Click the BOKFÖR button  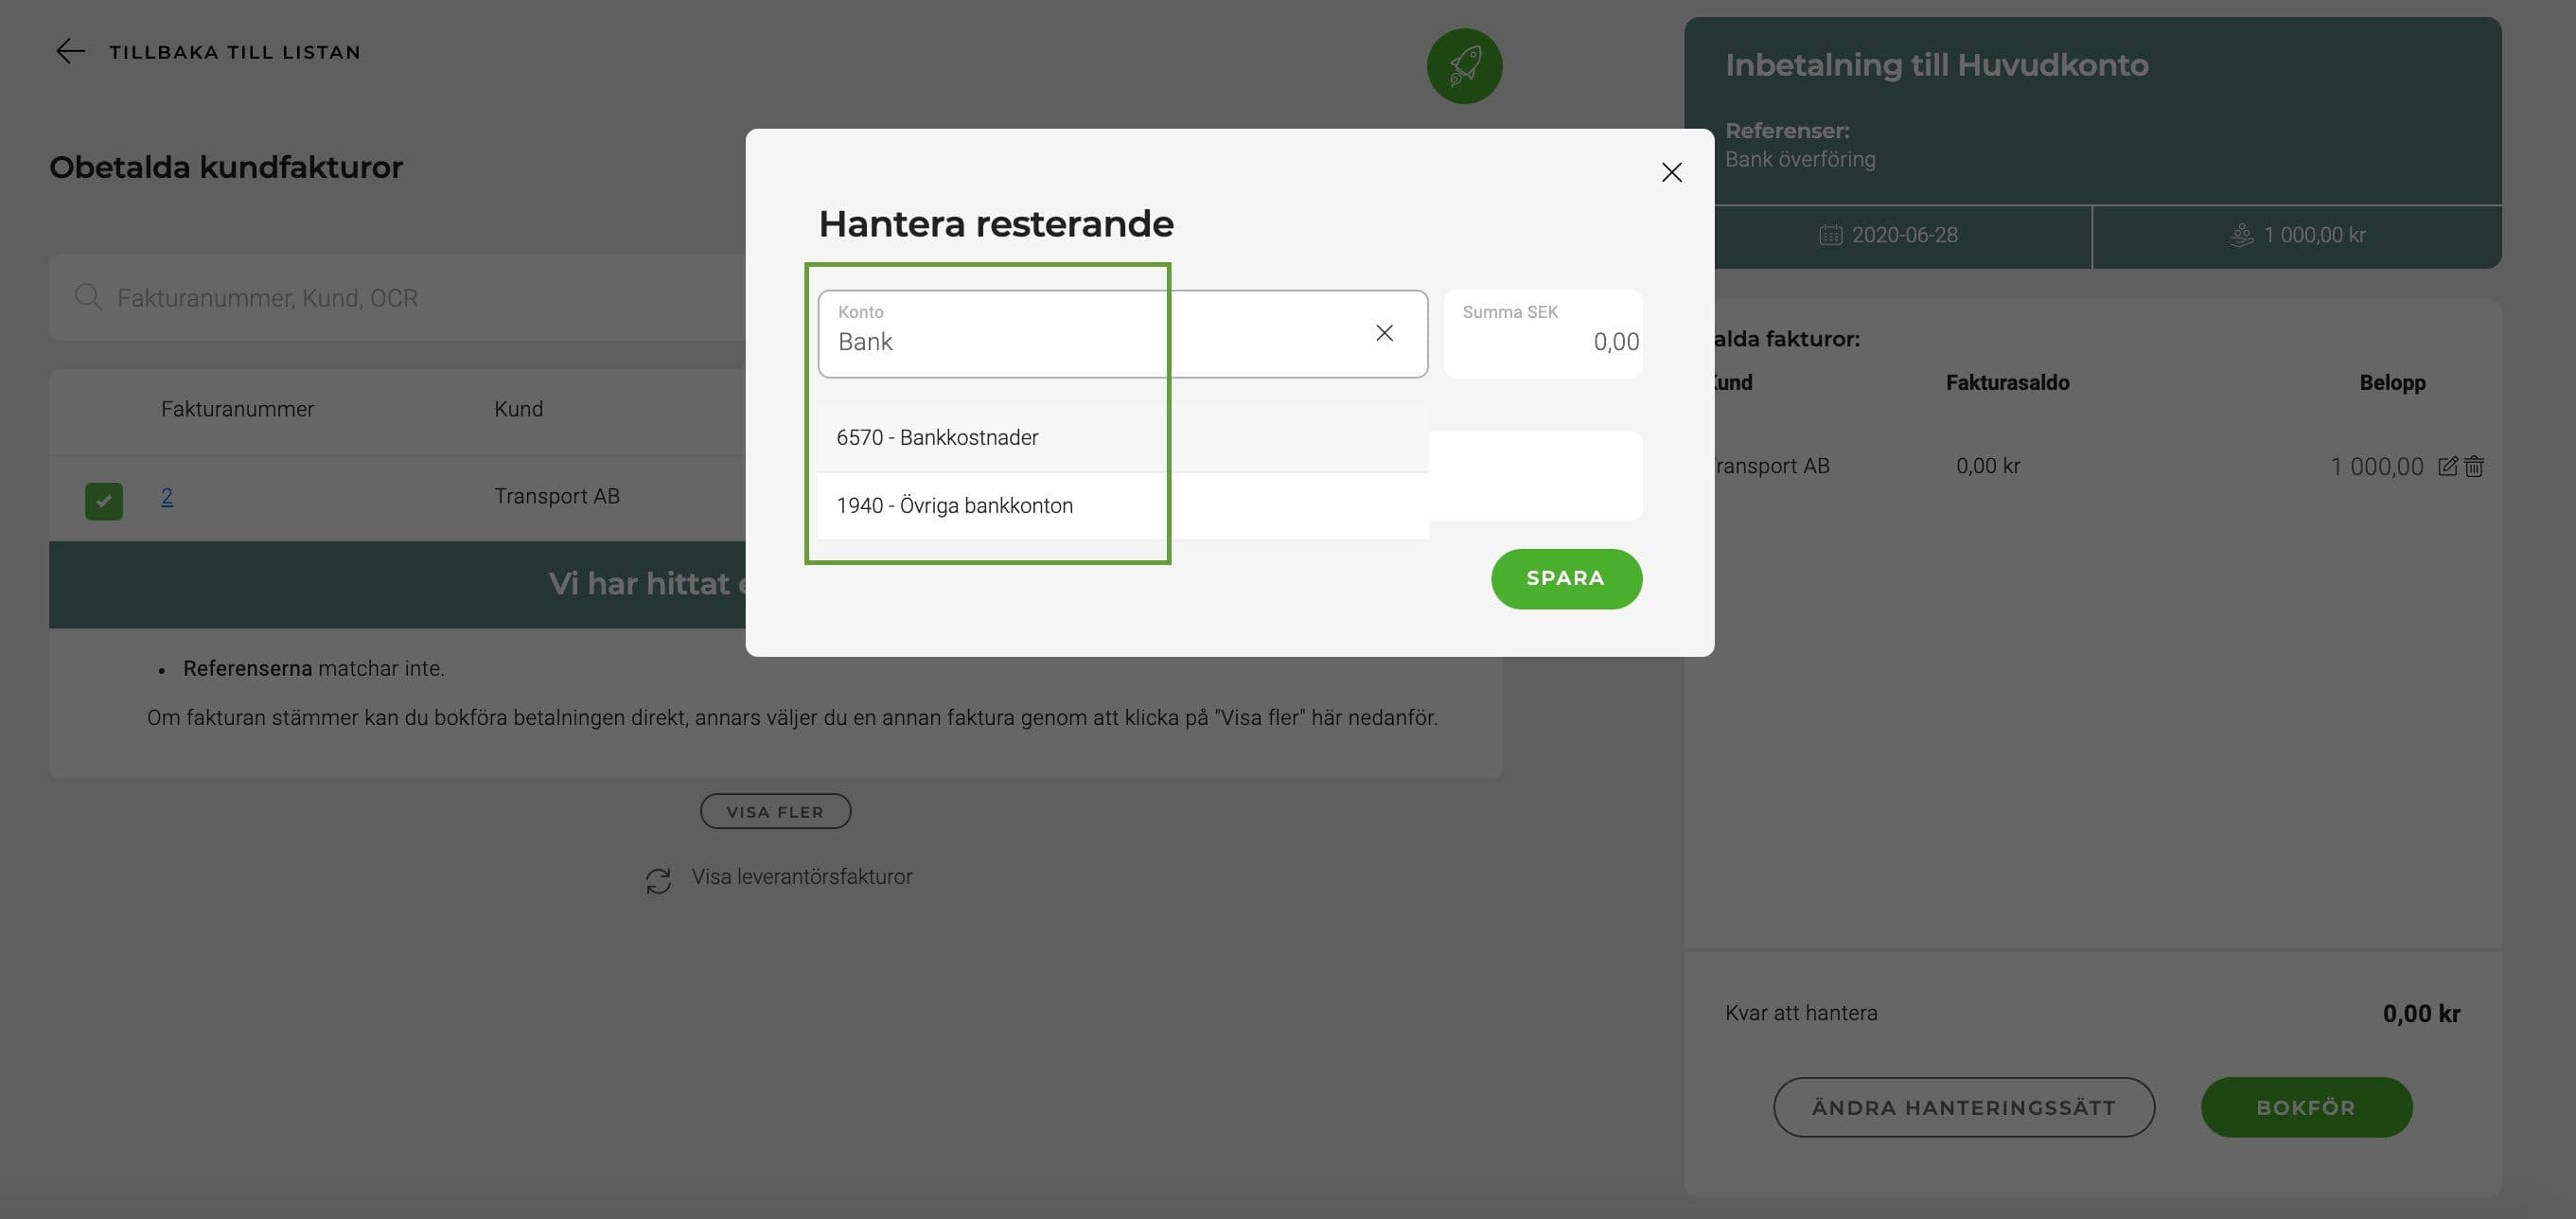[x=2306, y=1107]
